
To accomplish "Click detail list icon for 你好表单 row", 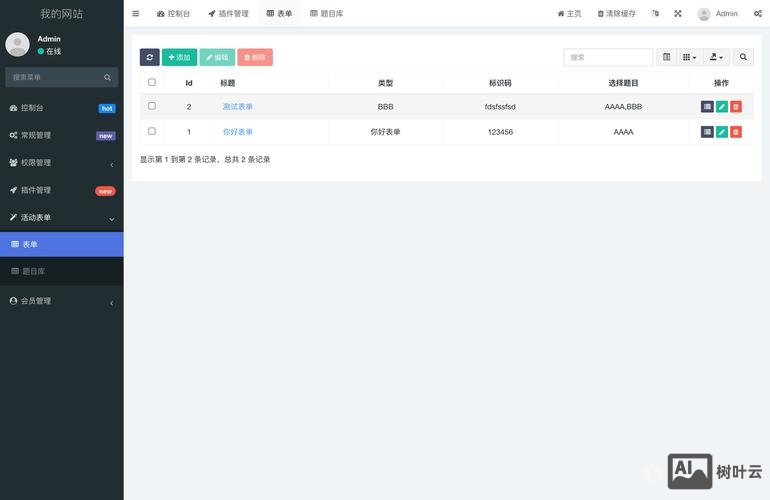I will click(x=707, y=132).
